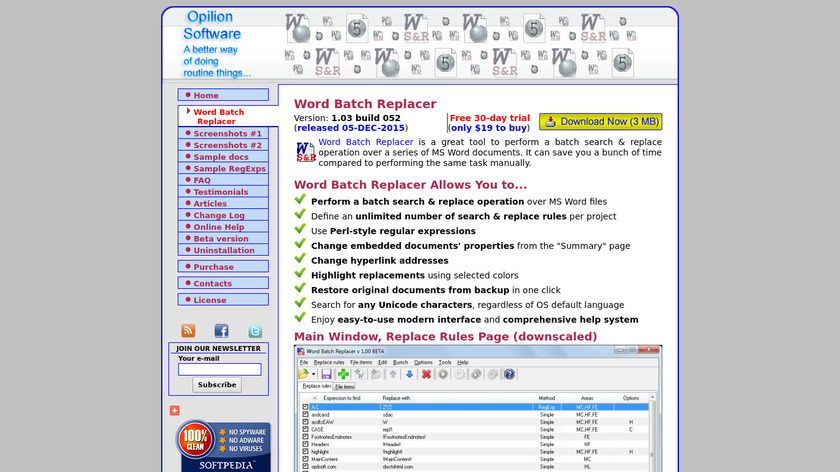Click the green plus Add rule icon
Viewport: 840px width, 472px height.
343,374
